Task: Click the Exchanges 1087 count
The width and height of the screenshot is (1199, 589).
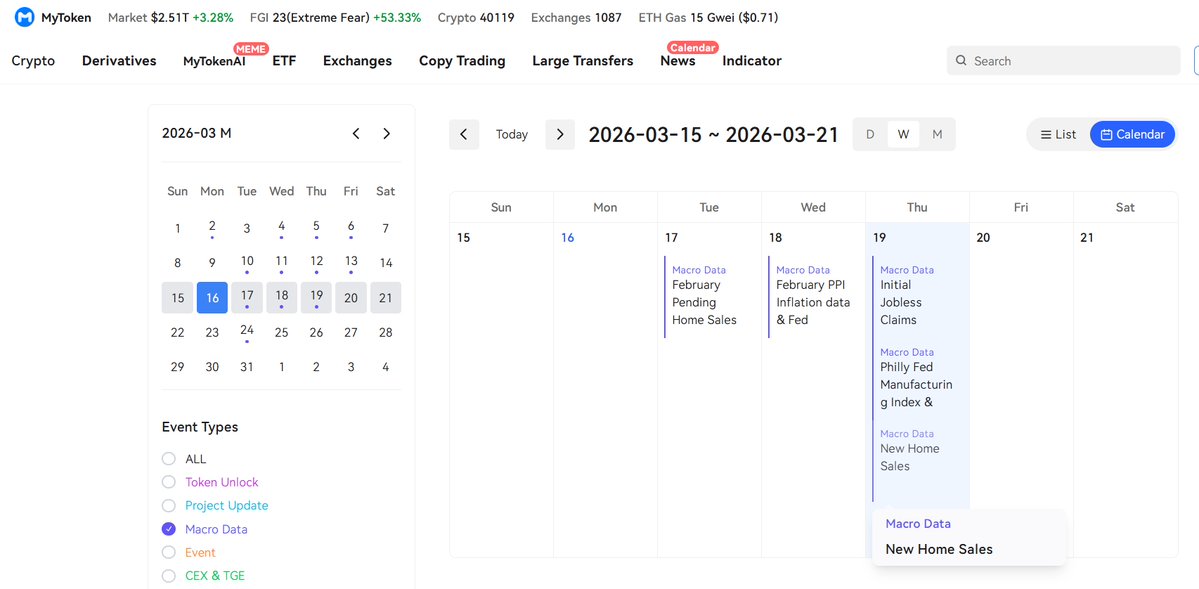Action: (576, 17)
